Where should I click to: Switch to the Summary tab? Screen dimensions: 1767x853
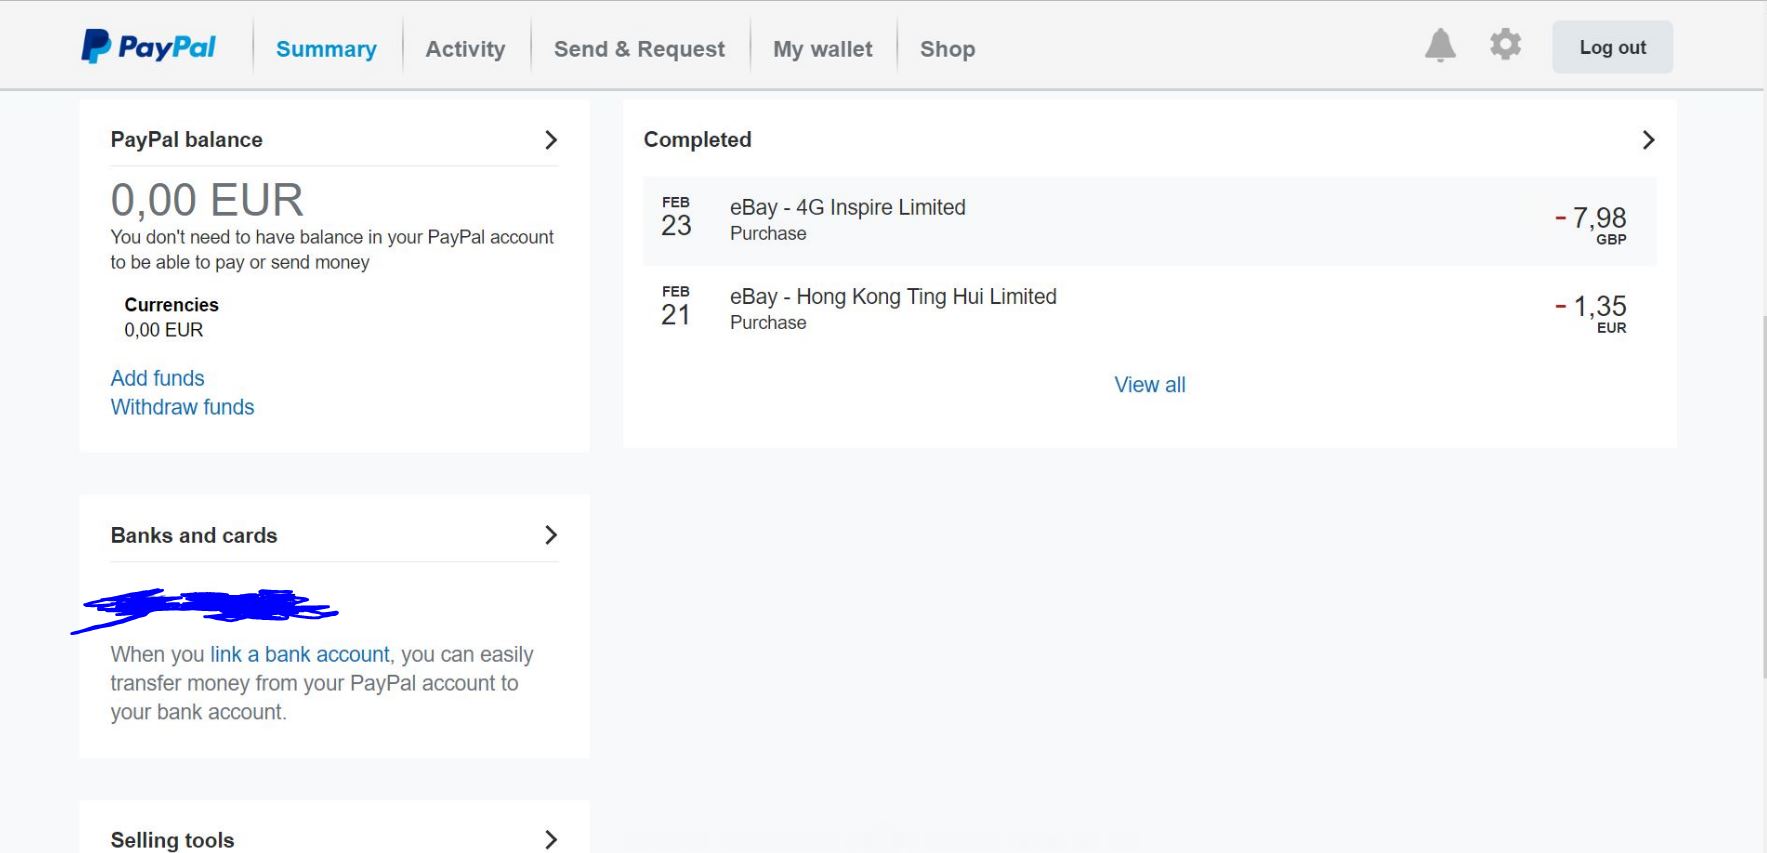tap(326, 49)
